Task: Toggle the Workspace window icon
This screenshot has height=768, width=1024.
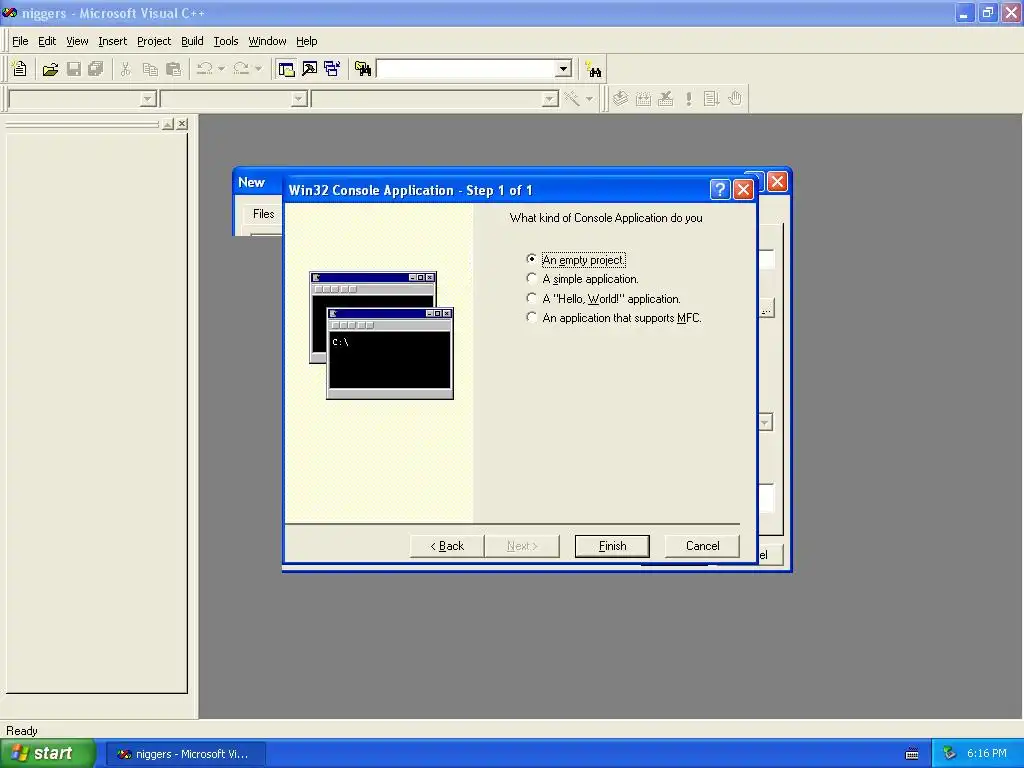Action: pos(286,69)
